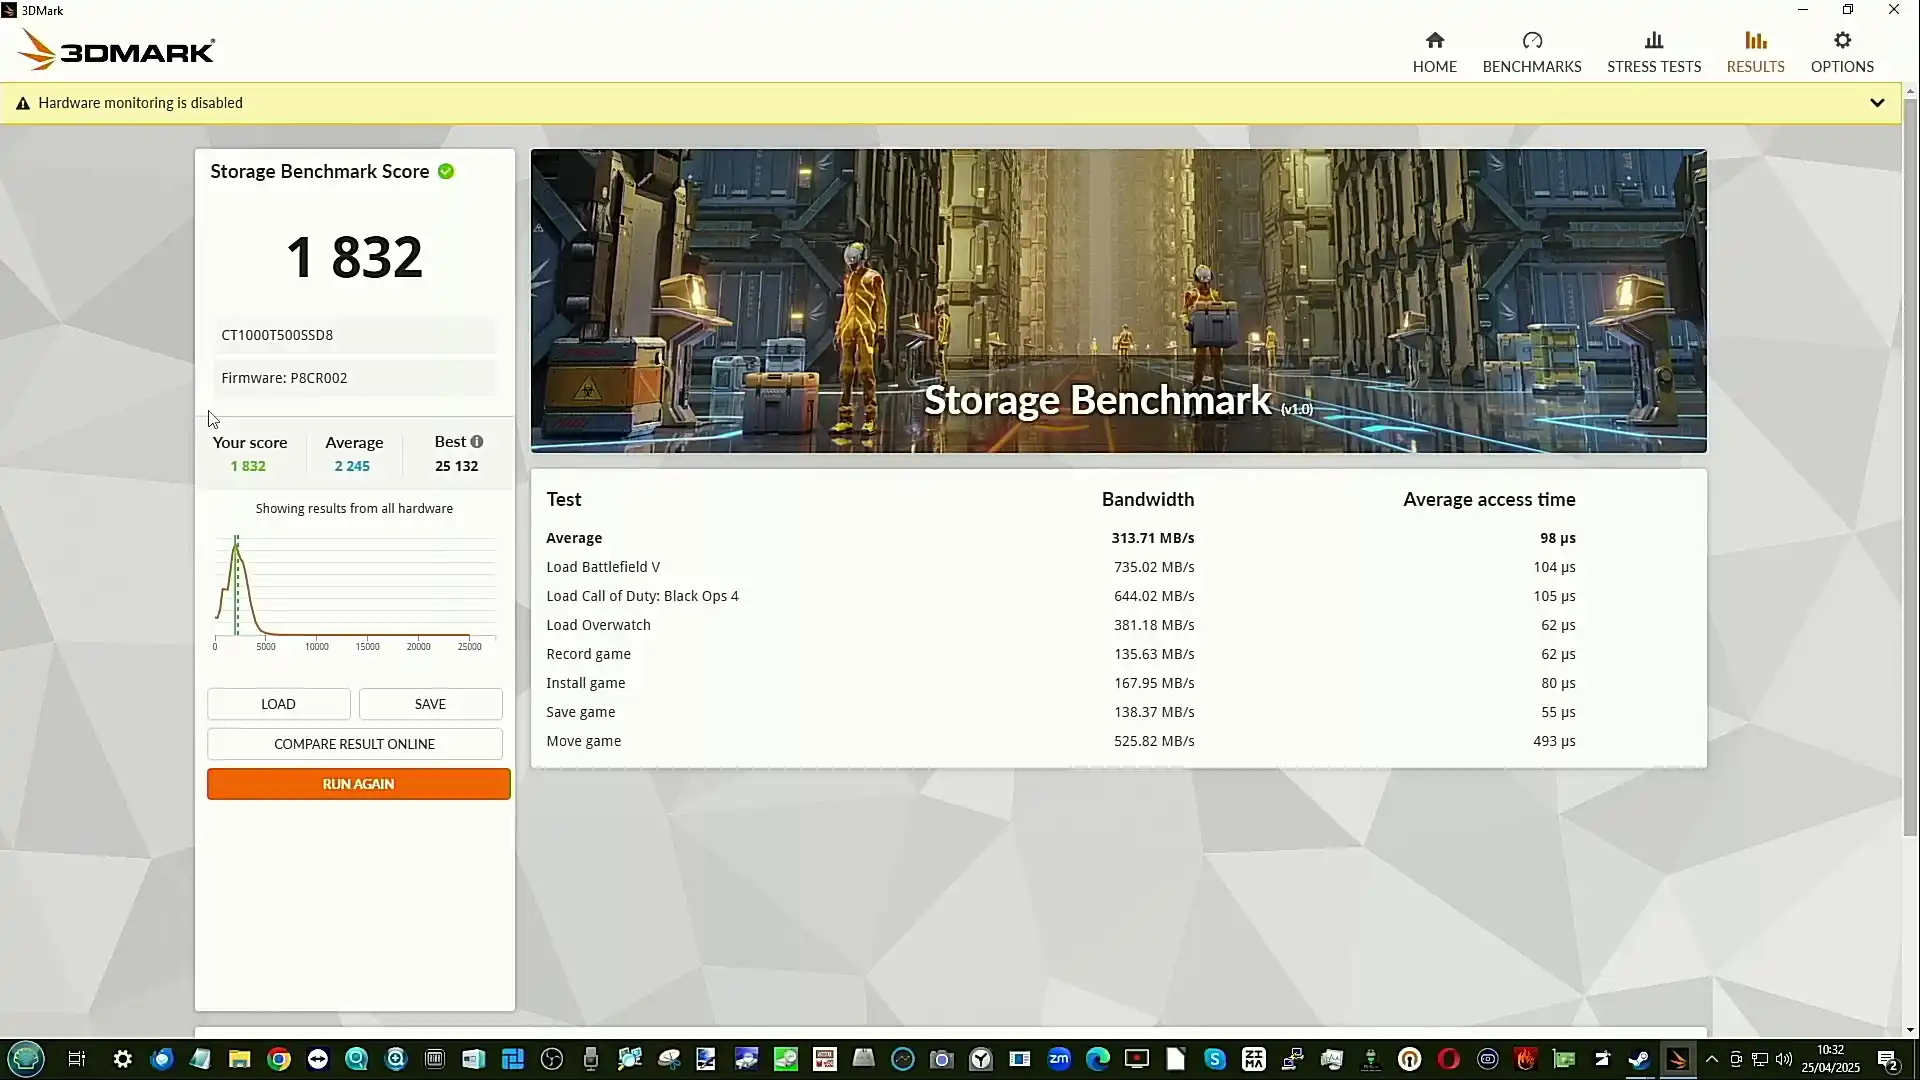Click the Save game row label
This screenshot has width=1920, height=1080.
(580, 712)
